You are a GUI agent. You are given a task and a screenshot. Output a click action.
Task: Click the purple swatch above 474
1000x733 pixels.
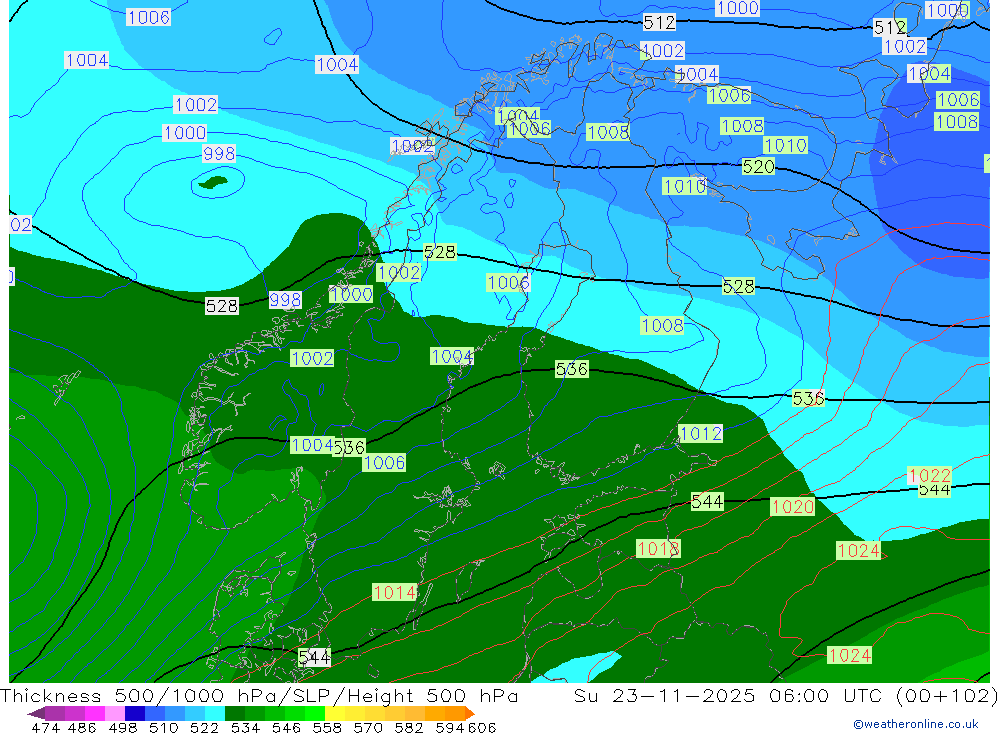pyautogui.click(x=55, y=714)
